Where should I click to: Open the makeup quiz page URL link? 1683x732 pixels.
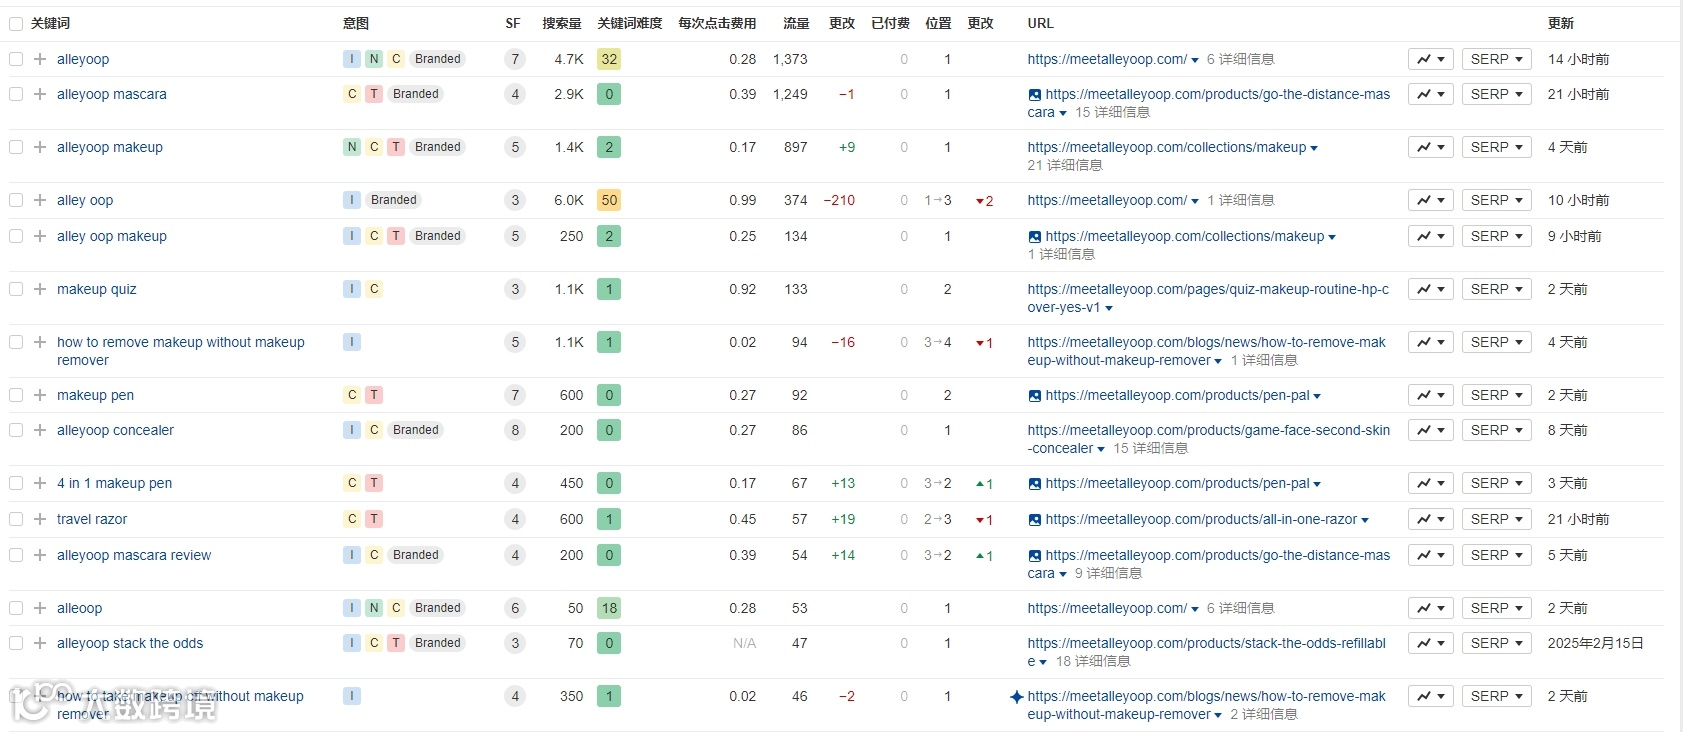tap(1208, 298)
